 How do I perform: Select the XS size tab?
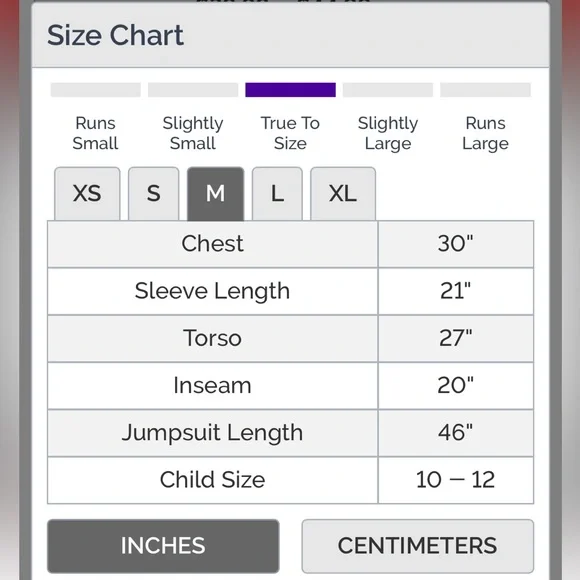(x=87, y=194)
